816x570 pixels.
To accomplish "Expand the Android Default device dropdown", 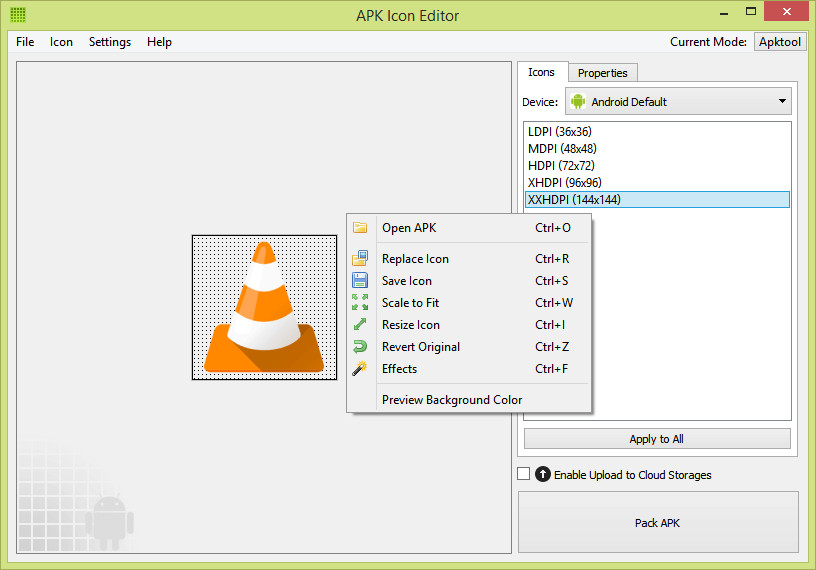I will coord(678,102).
